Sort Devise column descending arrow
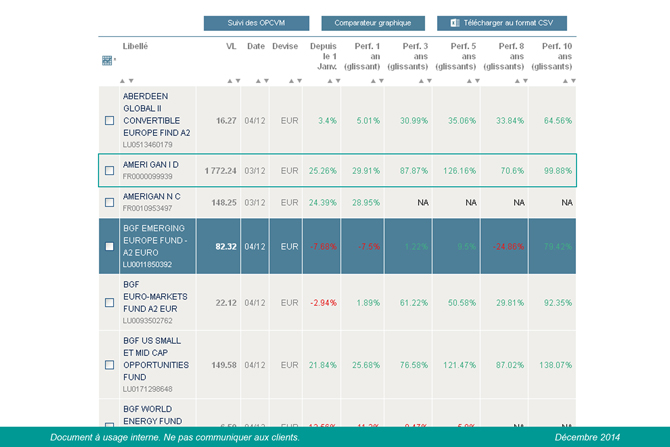Image resolution: width=670 pixels, height=447 pixels. (294, 80)
